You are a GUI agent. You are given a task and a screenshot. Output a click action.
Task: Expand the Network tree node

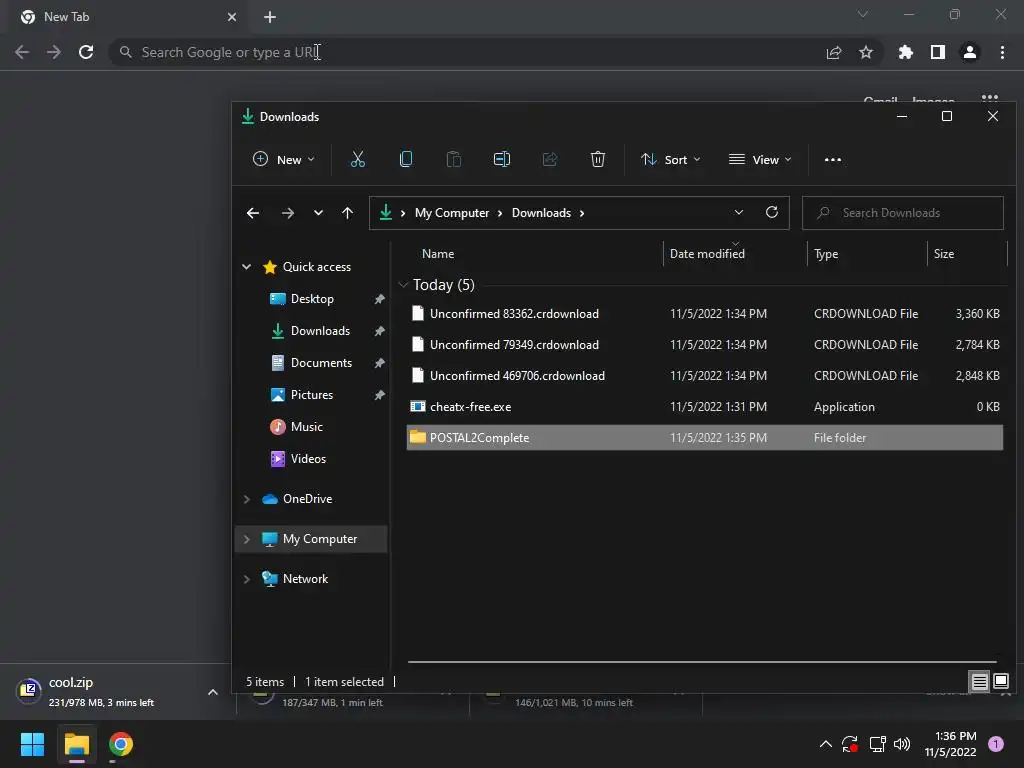247,579
